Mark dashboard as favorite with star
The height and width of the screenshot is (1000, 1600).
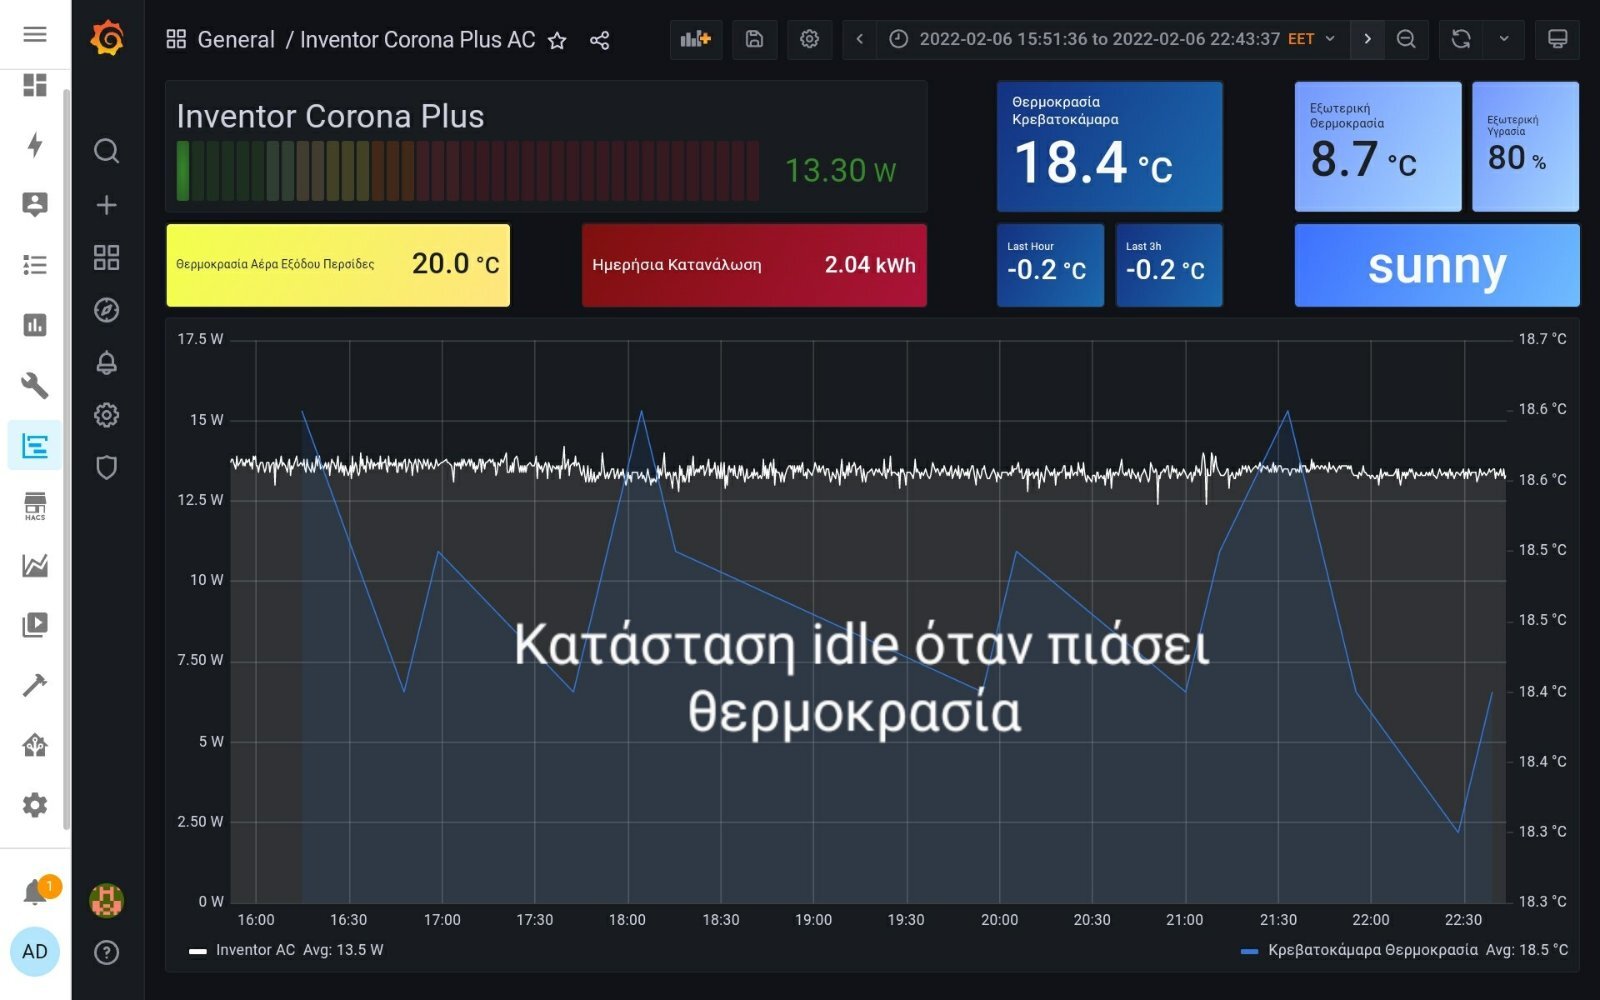tap(557, 40)
